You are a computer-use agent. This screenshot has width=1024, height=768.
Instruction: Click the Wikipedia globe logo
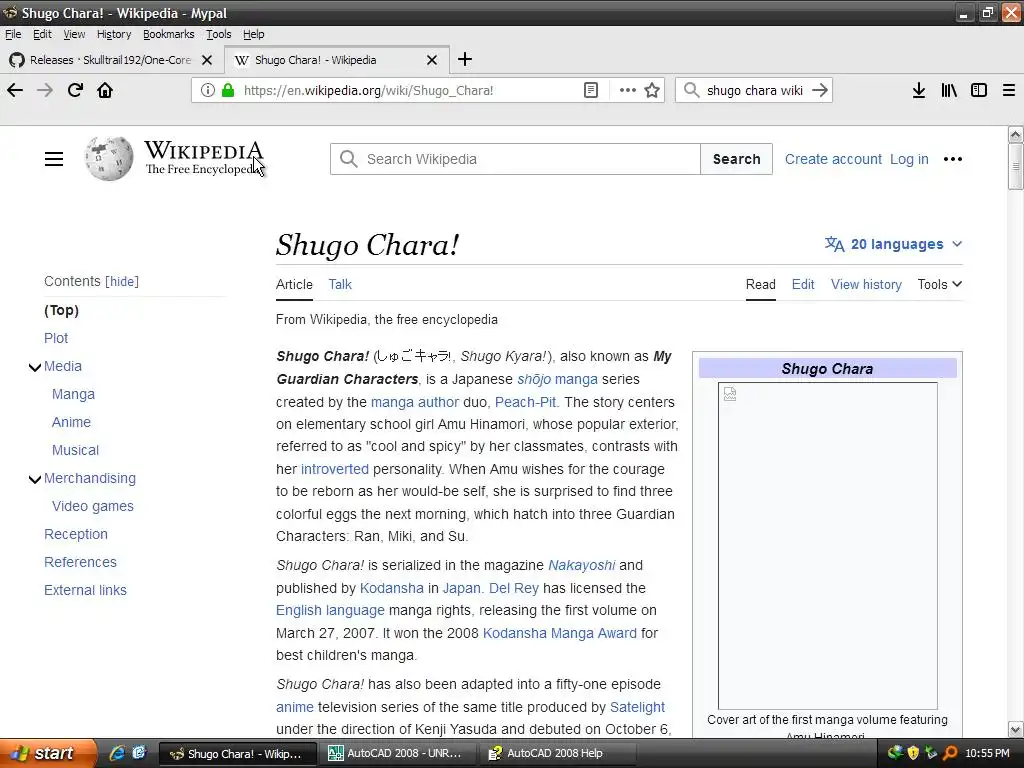pyautogui.click(x=108, y=159)
